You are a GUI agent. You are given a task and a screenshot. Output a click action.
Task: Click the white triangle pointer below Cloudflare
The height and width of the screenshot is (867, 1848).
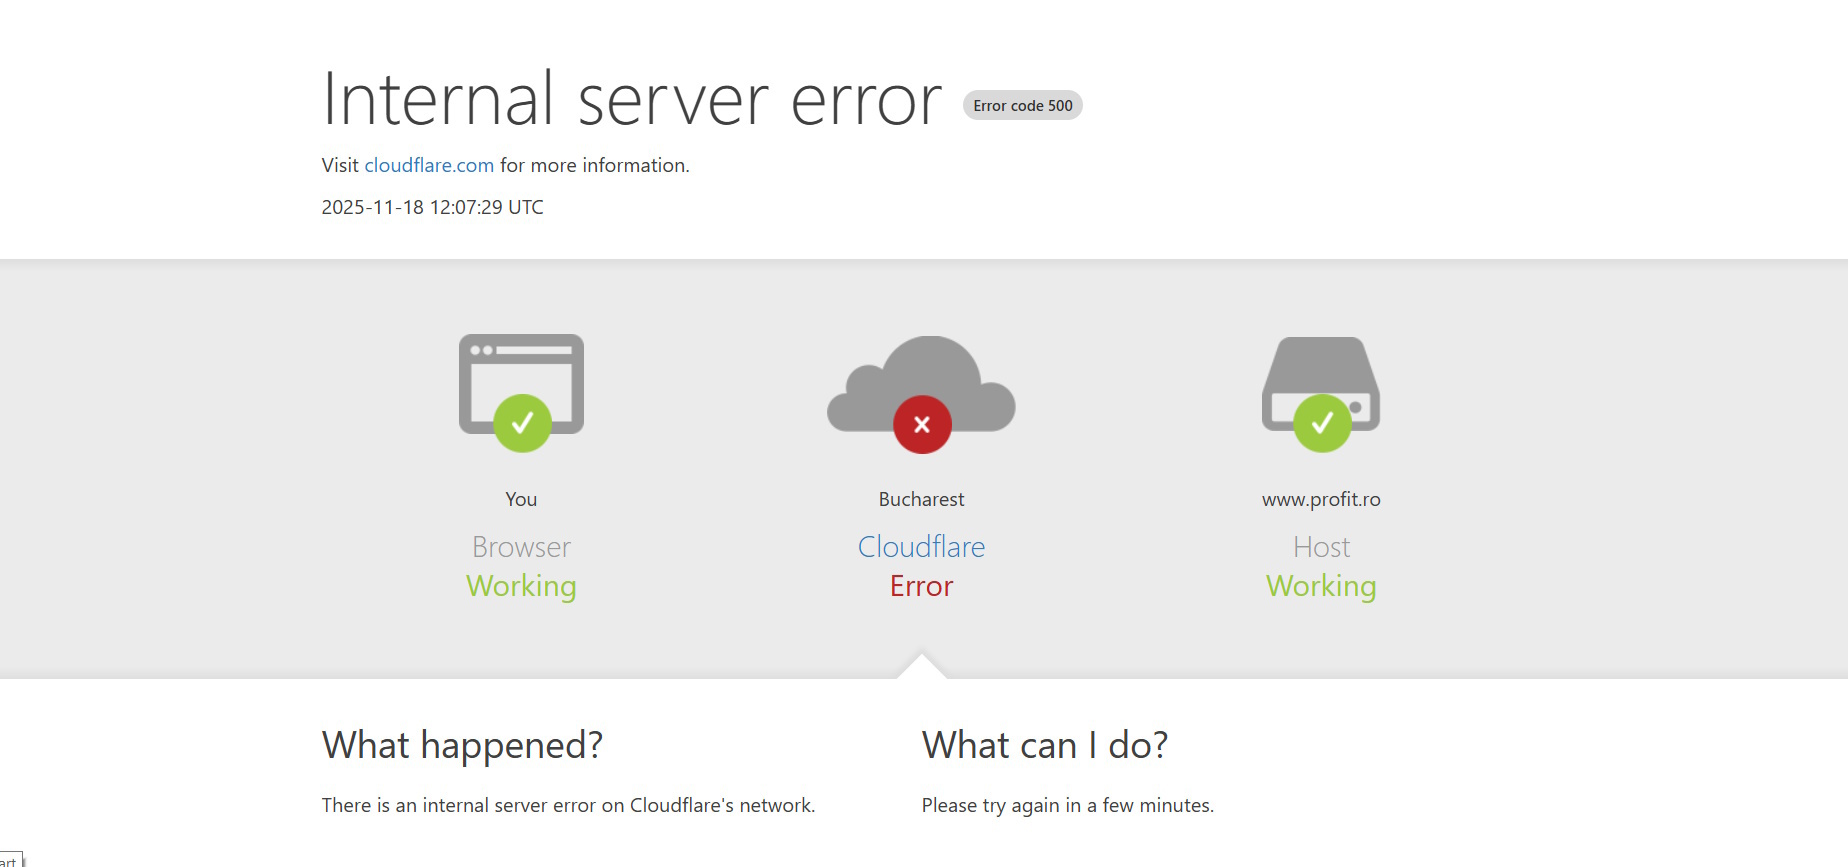921,667
